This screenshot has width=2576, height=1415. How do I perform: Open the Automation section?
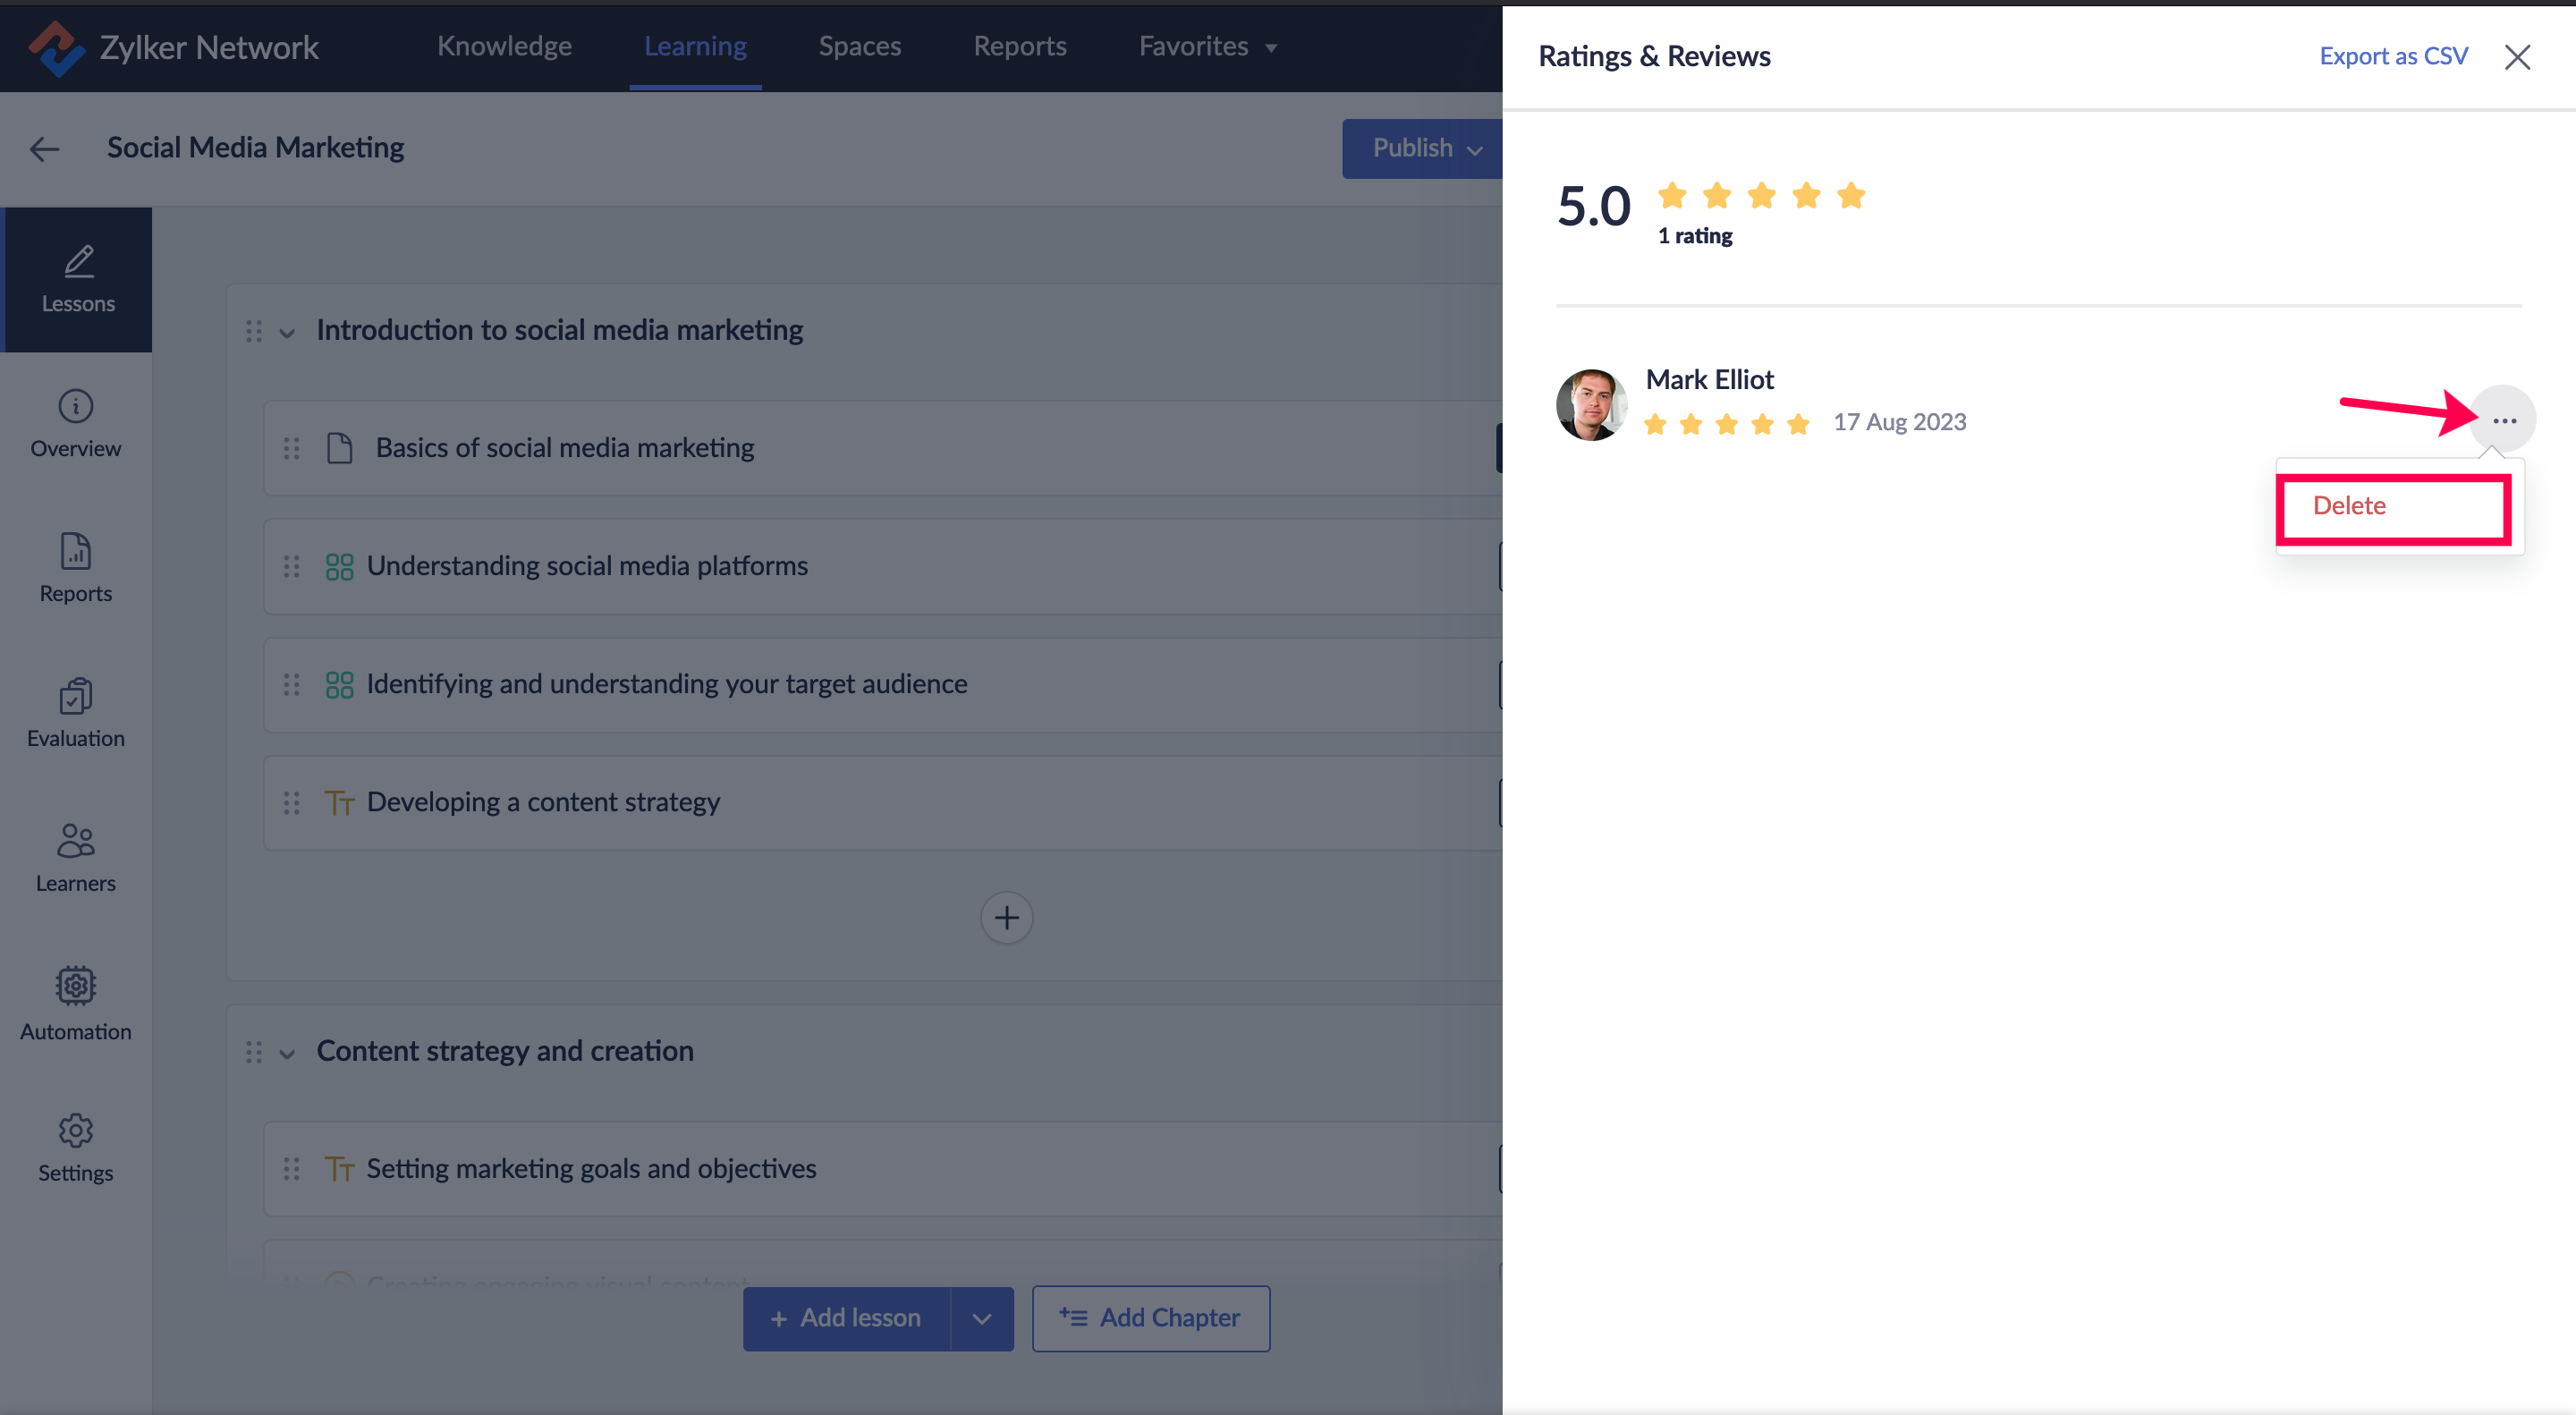click(x=76, y=1003)
